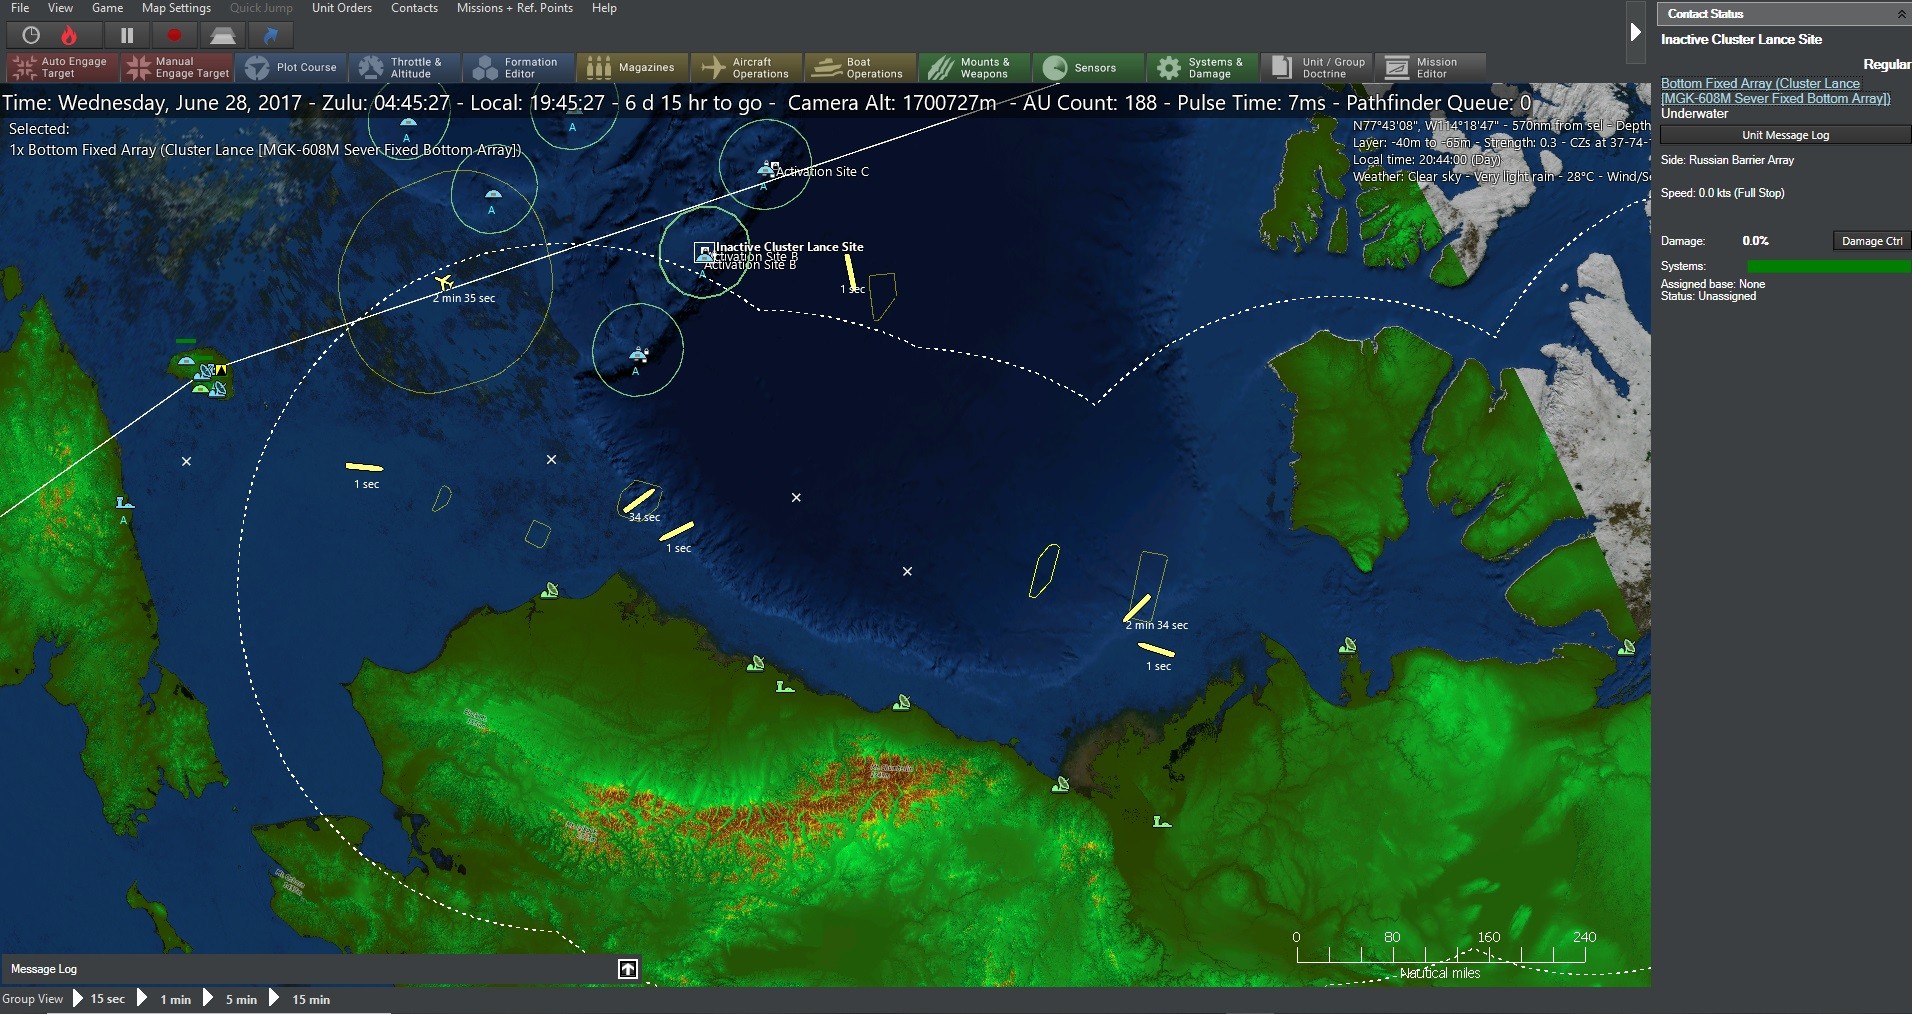The image size is (1912, 1014).
Task: Open the Plot Course tool
Action: pos(293,67)
